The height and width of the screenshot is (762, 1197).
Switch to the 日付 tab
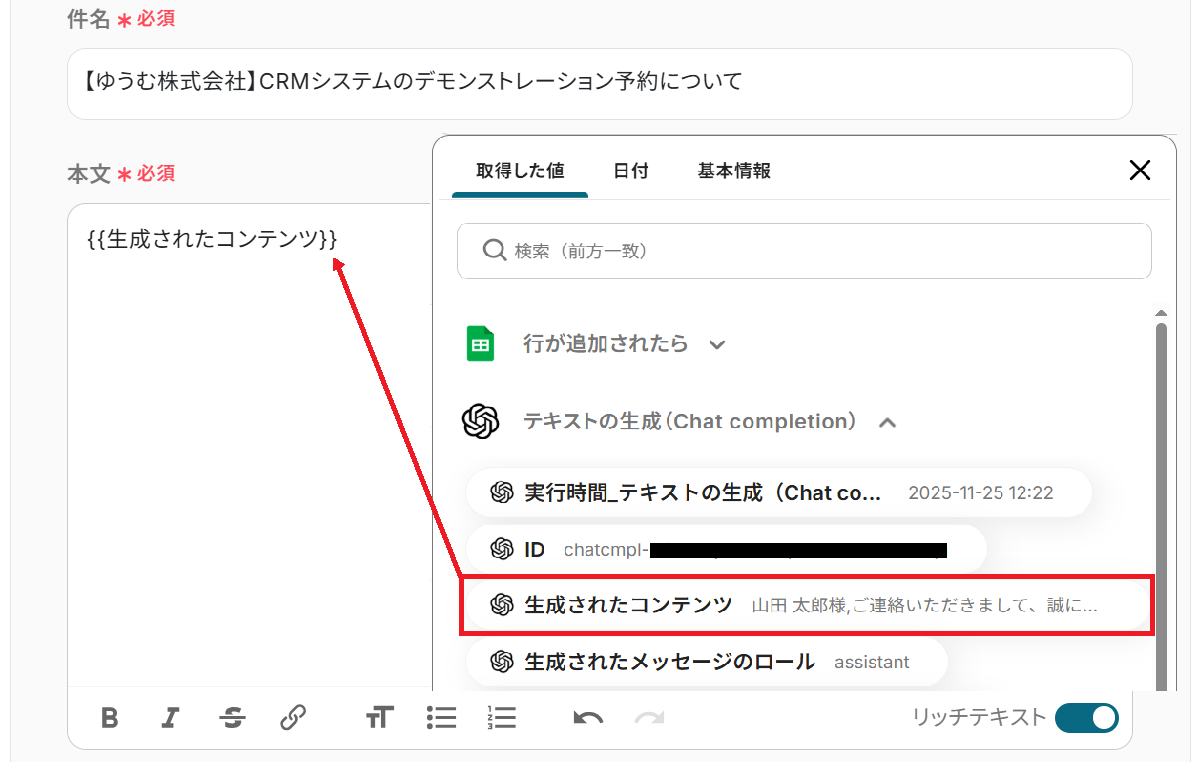click(x=630, y=171)
